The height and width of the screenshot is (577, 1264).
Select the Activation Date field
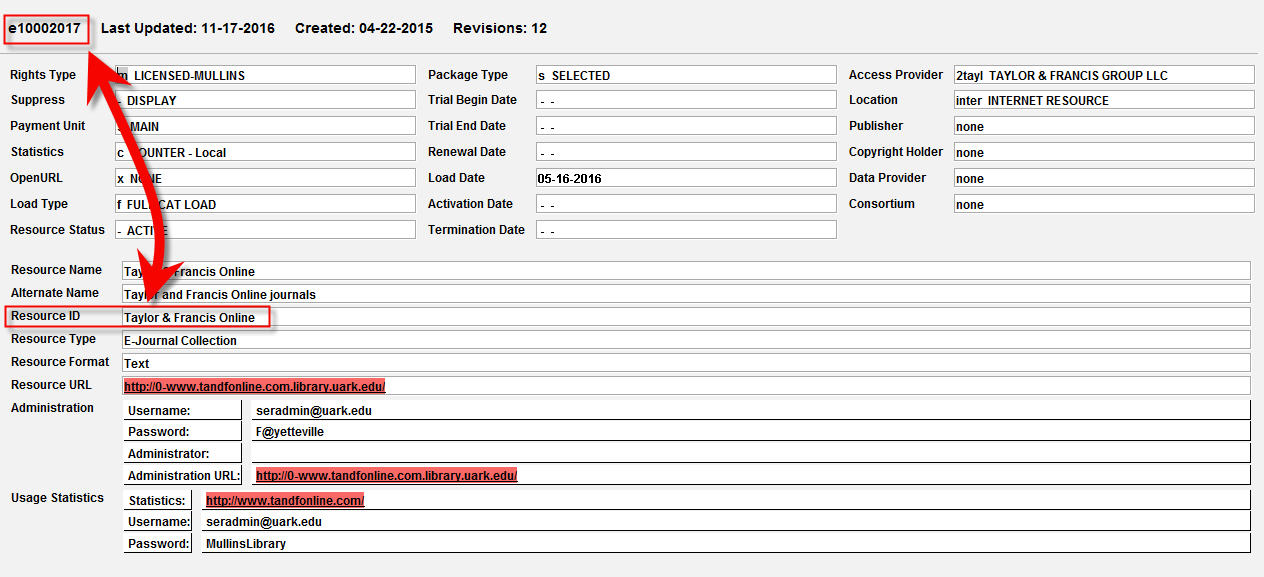click(x=686, y=204)
